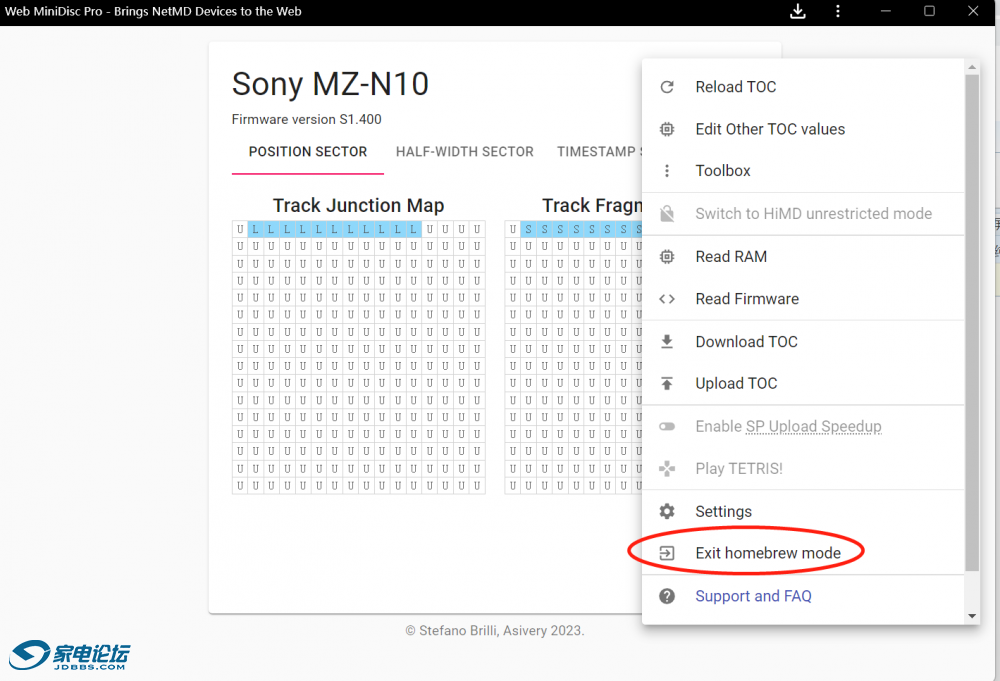Click the Reload TOC refresh icon
The width and height of the screenshot is (1000, 681).
[667, 87]
